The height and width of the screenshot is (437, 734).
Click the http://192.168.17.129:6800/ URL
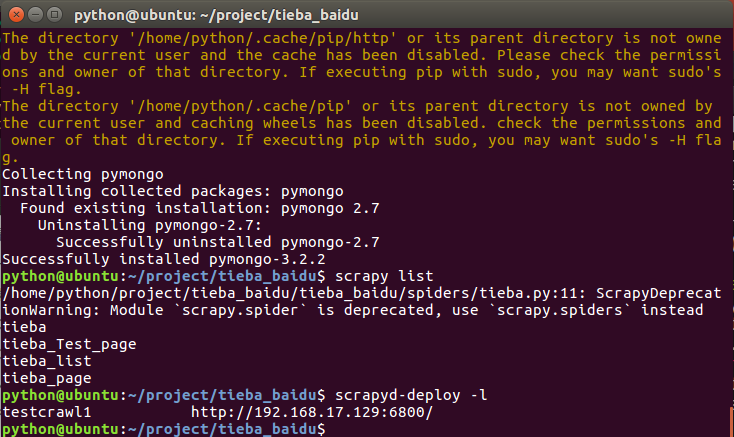pos(312,412)
